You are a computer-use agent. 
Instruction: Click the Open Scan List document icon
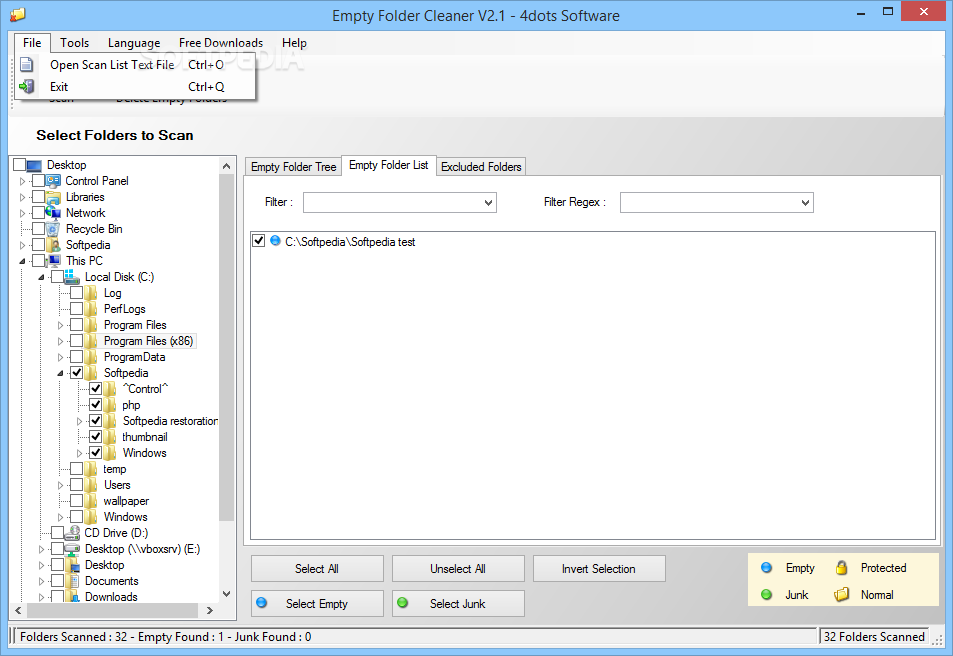click(x=27, y=64)
